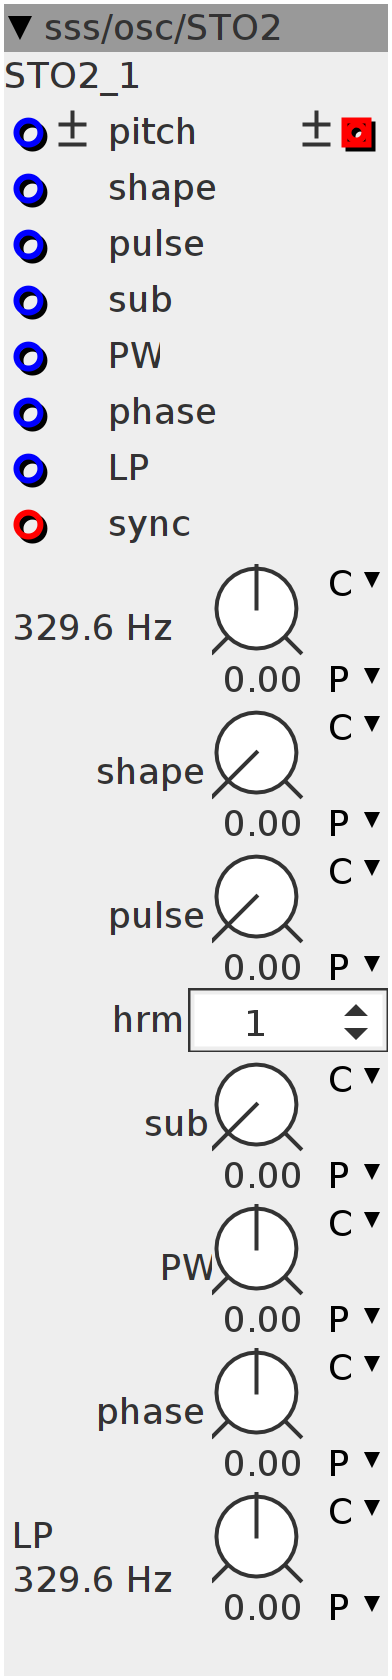
Task: Click the blue pitch inlet jack
Action: pos(30,134)
